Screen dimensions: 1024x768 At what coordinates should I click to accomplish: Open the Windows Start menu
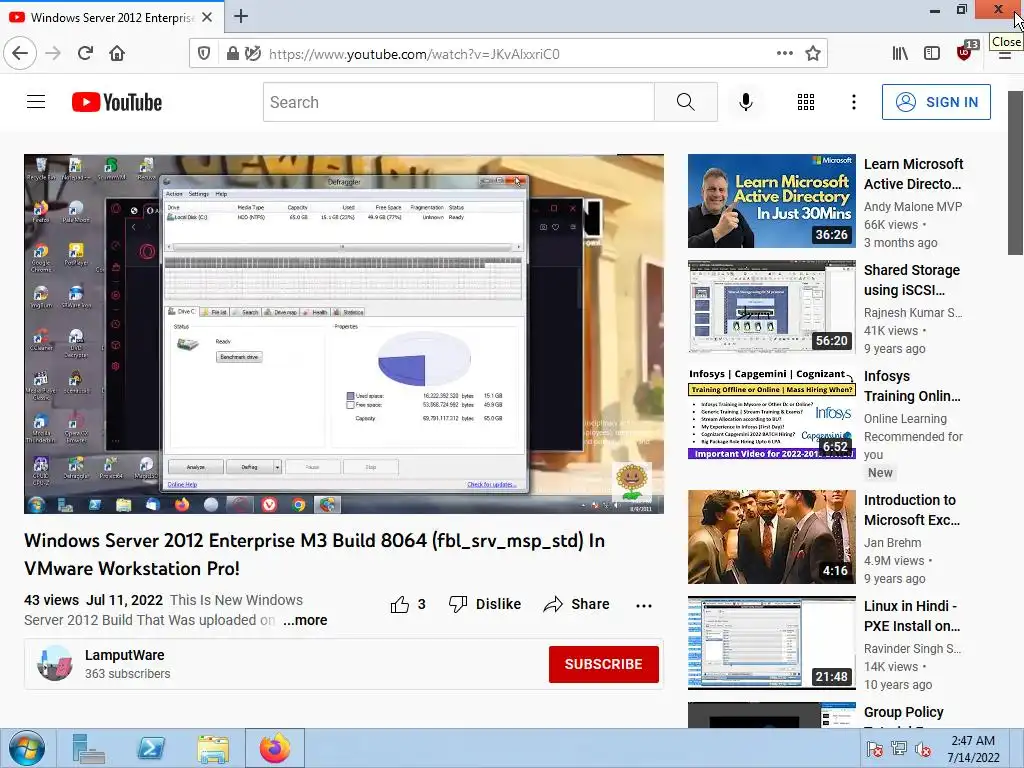click(x=27, y=748)
